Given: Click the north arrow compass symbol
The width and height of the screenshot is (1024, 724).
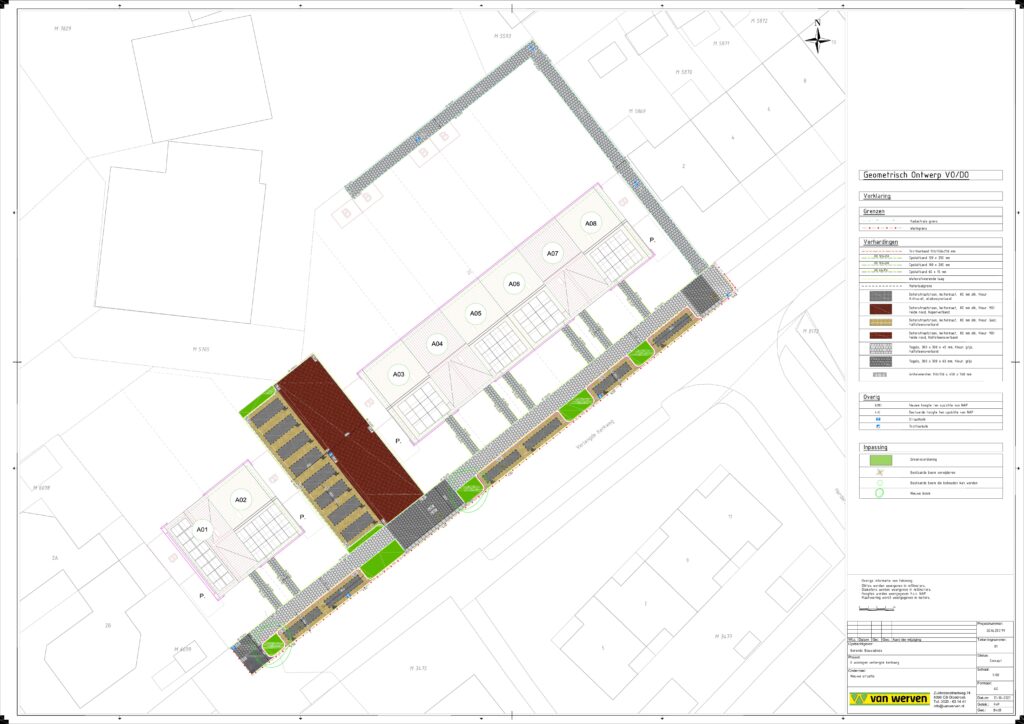Looking at the screenshot, I should (x=818, y=39).
